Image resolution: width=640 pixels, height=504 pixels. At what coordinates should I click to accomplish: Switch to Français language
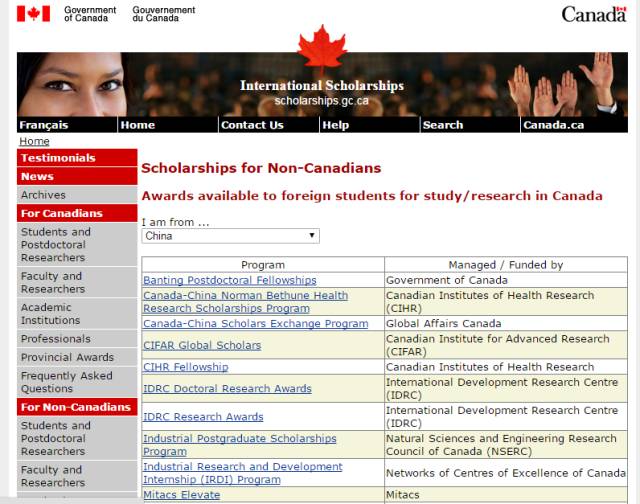point(67,125)
